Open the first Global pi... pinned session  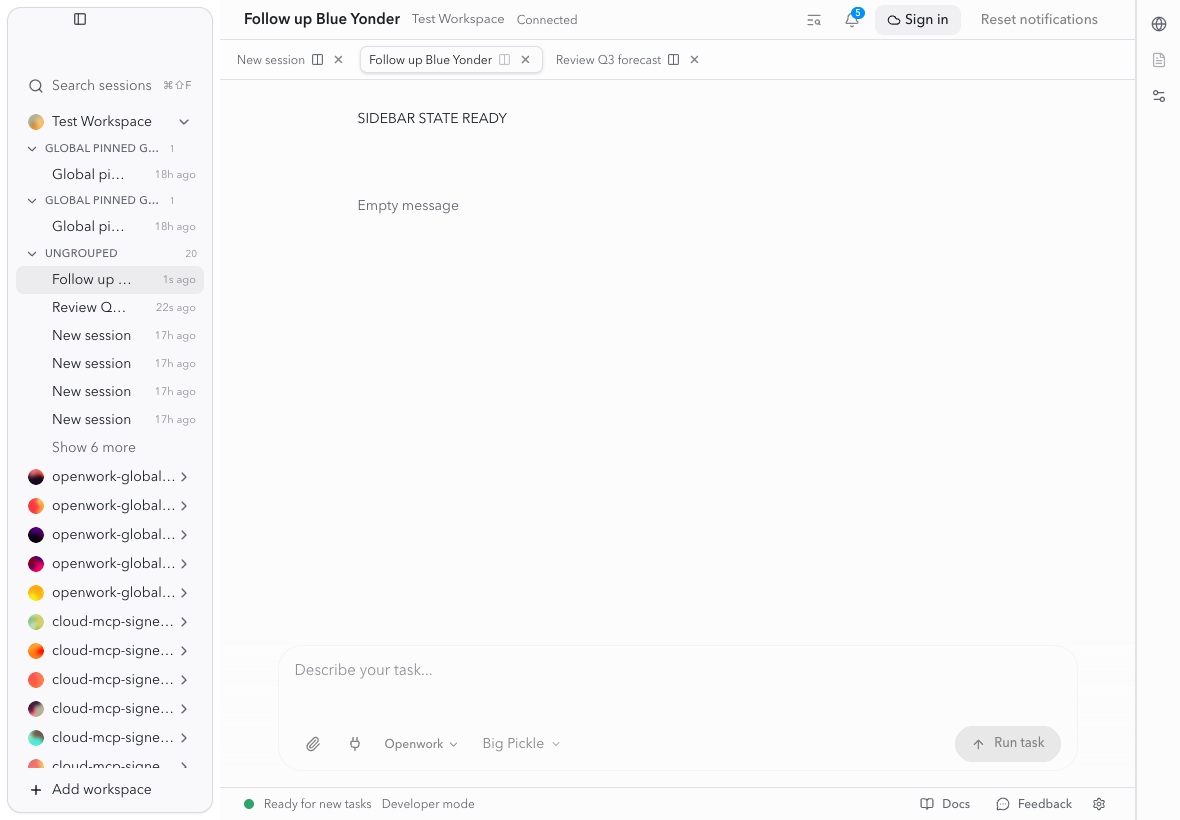pyautogui.click(x=110, y=175)
